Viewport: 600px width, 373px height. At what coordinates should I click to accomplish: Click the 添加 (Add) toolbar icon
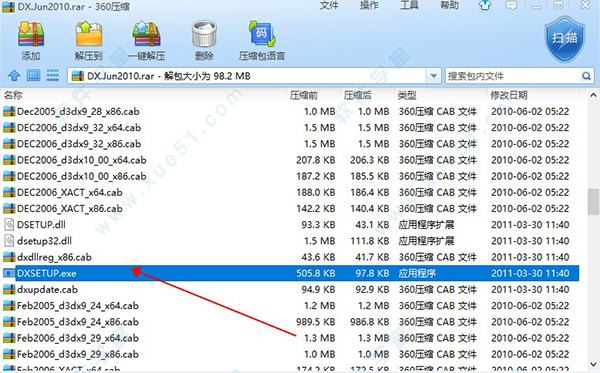coord(31,34)
